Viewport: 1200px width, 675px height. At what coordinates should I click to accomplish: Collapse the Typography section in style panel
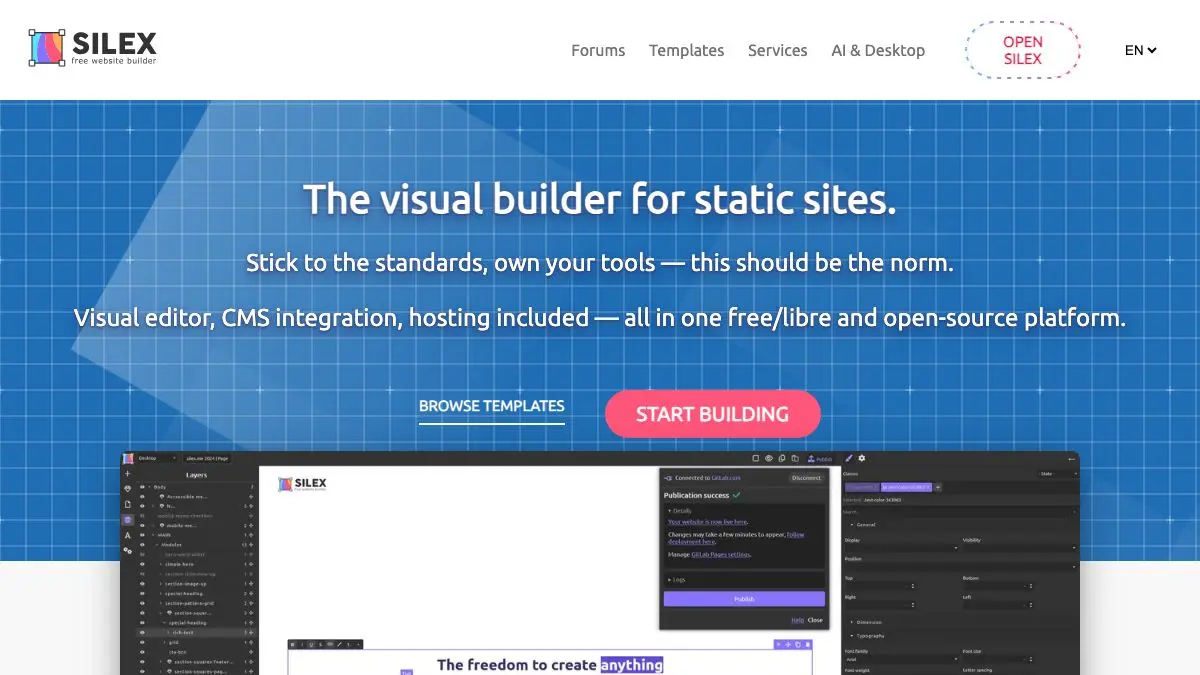tap(868, 635)
